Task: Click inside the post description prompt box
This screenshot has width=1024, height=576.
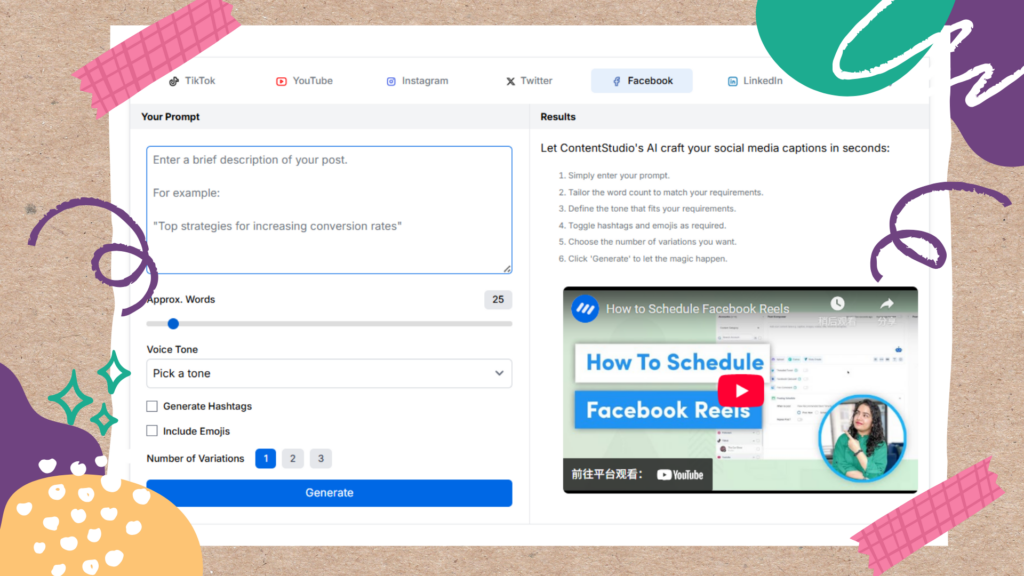Action: coord(329,210)
